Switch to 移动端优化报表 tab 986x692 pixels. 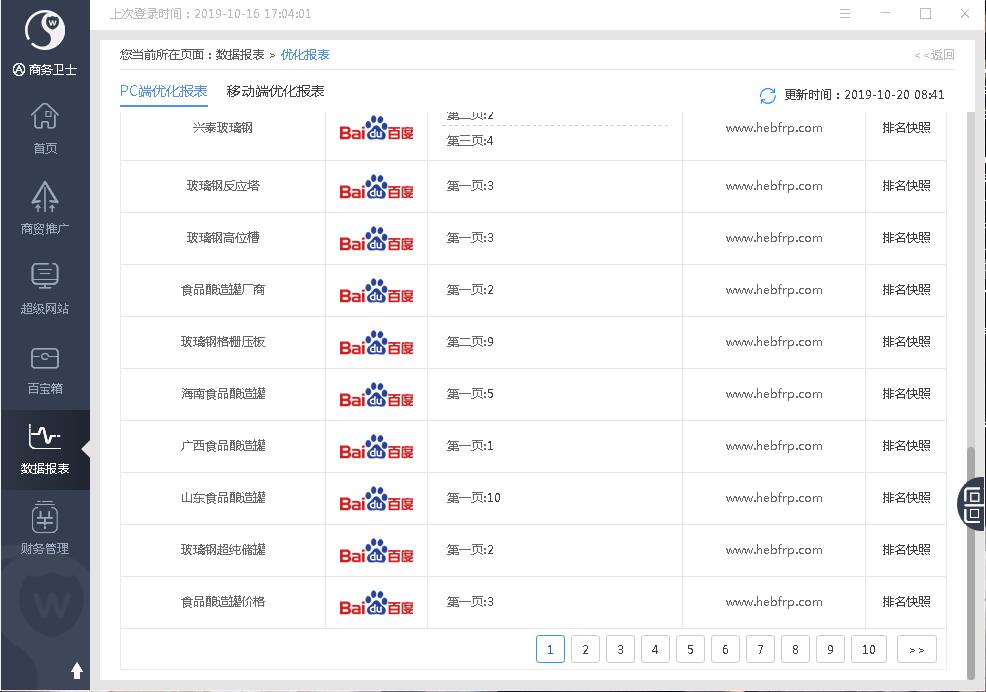pyautogui.click(x=275, y=91)
